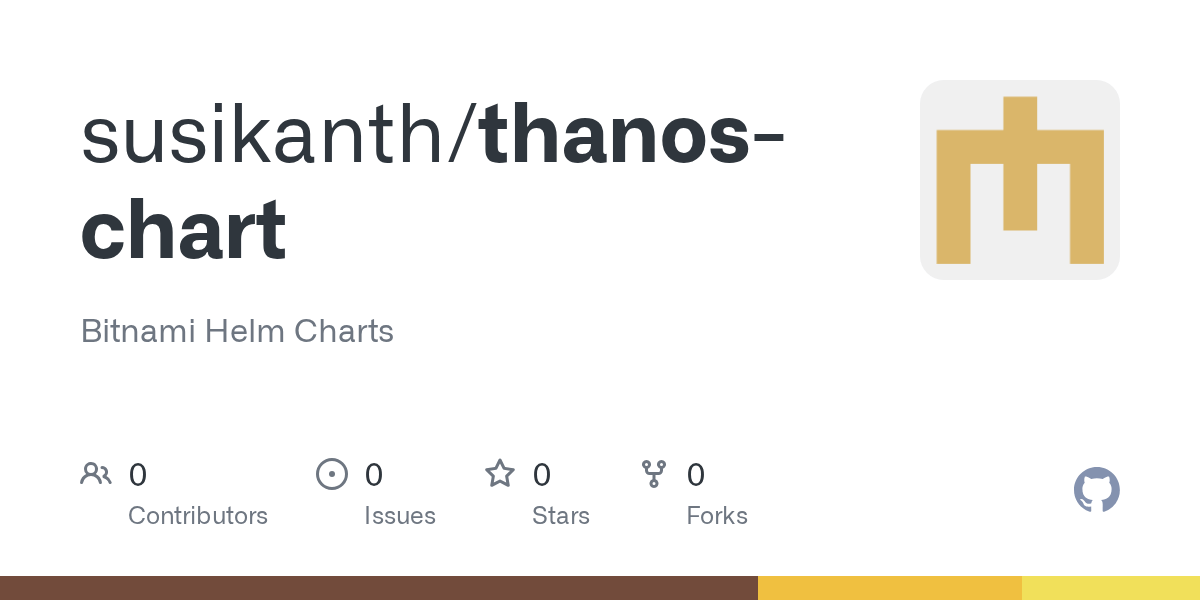The image size is (1200, 600).
Task: Click the issues circle-dot icon
Action: [x=332, y=474]
